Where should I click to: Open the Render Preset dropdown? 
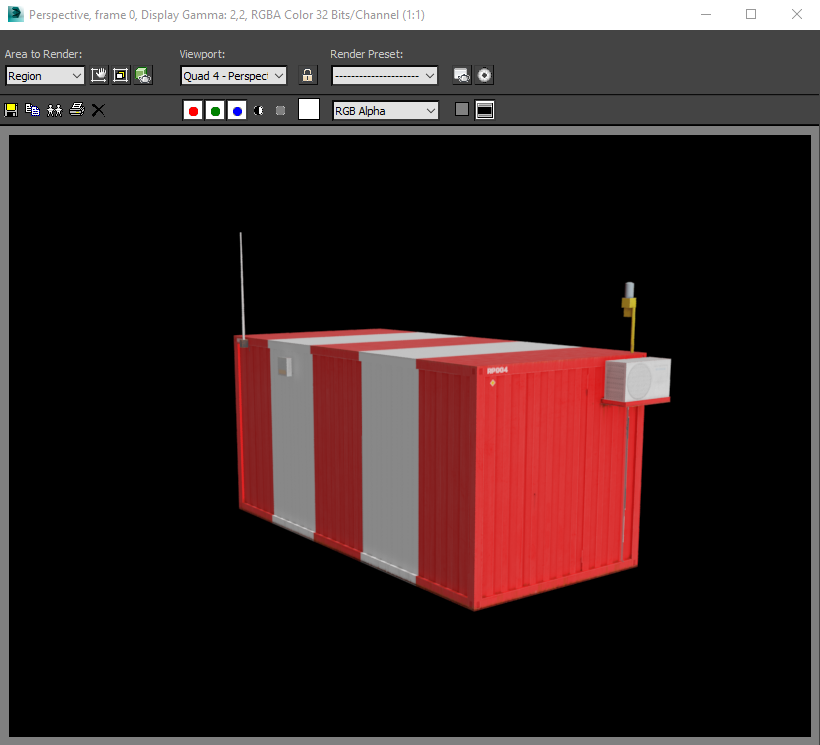pos(384,76)
